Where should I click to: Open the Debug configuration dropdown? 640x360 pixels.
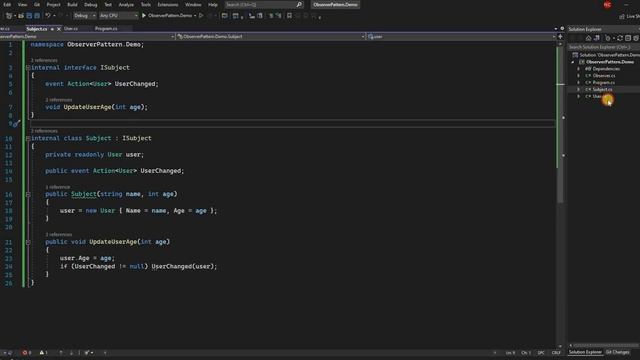point(84,16)
